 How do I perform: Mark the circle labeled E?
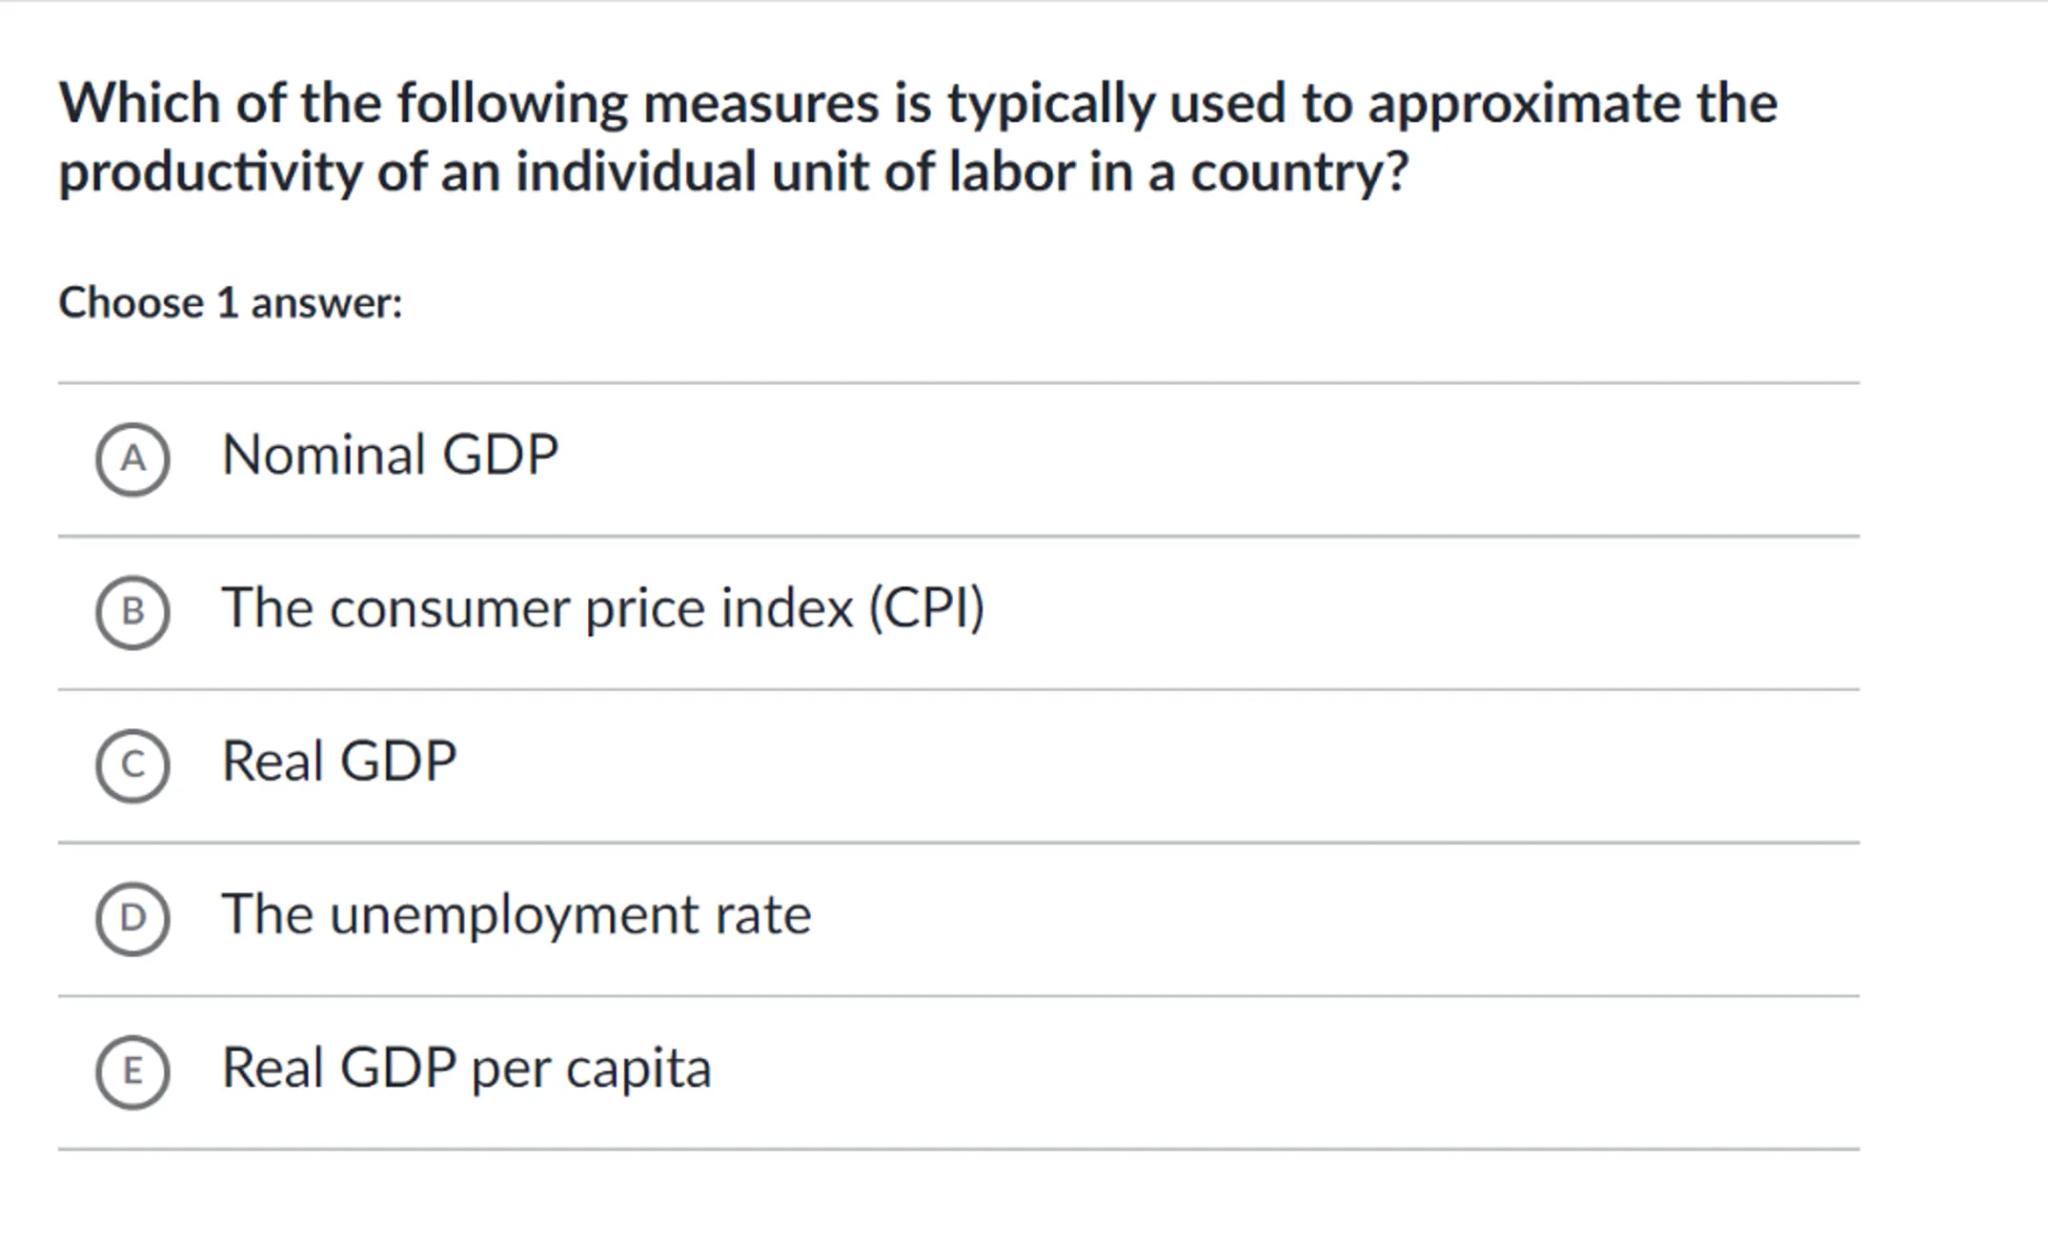[x=132, y=1071]
